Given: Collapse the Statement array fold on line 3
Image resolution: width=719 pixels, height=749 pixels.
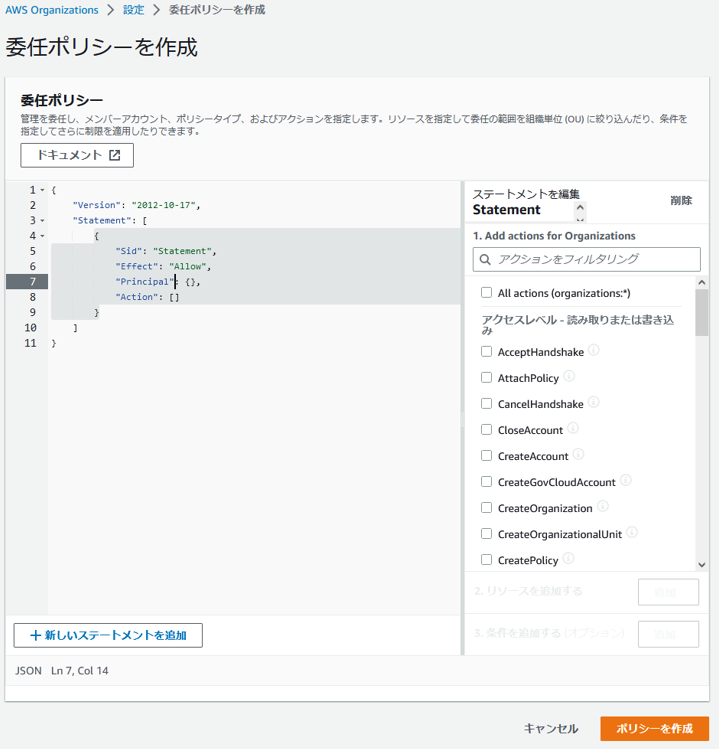Looking at the screenshot, I should point(43,221).
